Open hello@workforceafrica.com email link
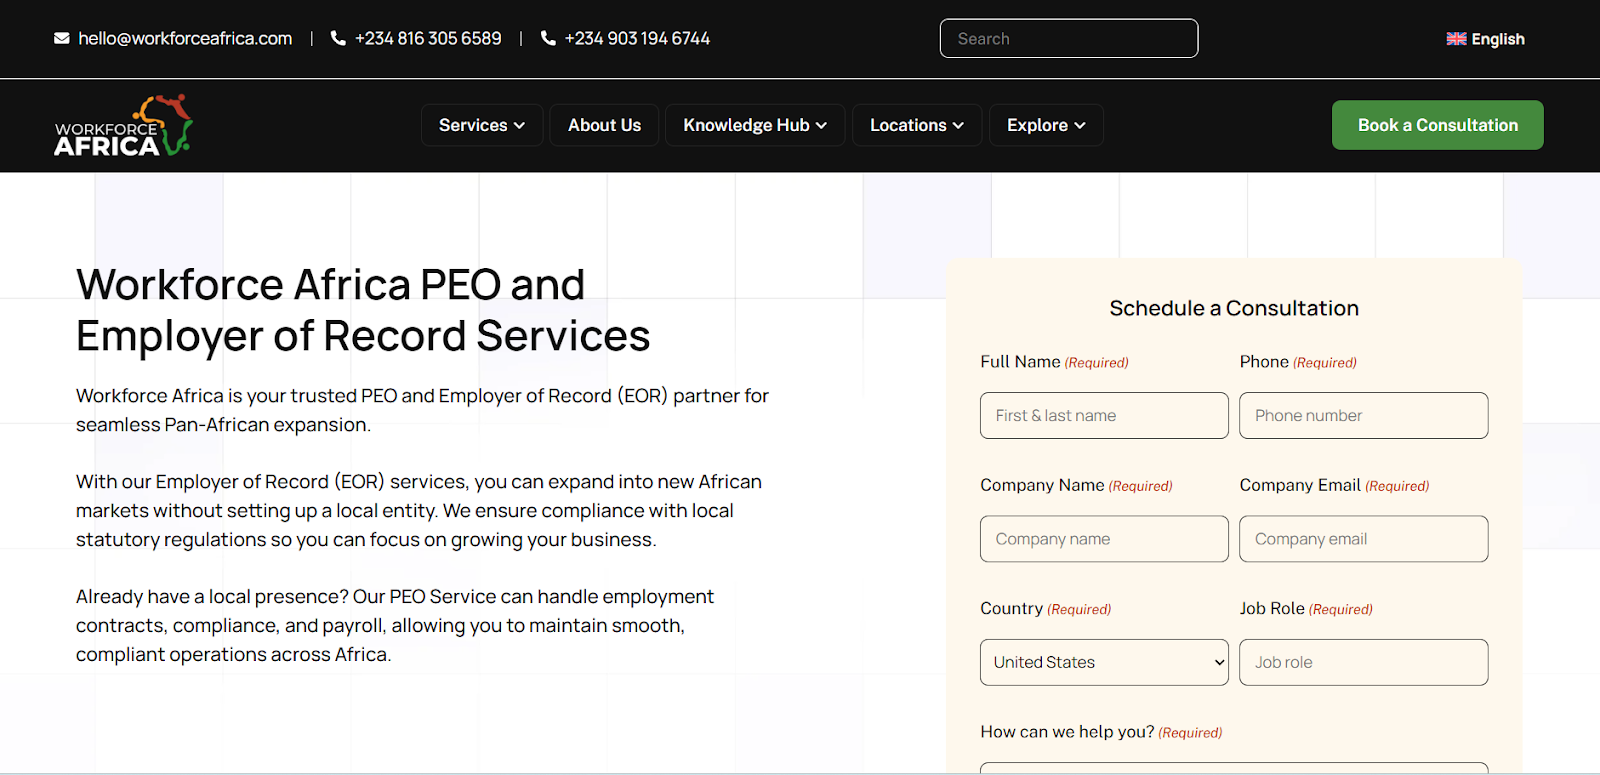1600x775 pixels. pyautogui.click(x=185, y=38)
